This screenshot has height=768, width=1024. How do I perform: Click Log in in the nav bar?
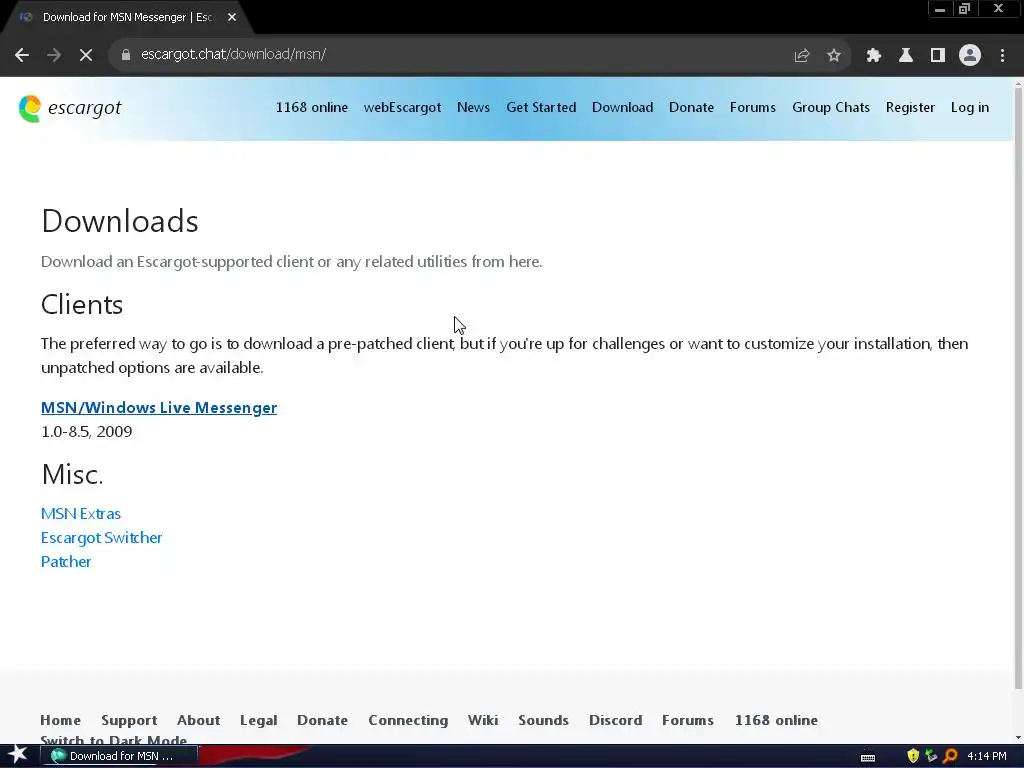point(970,108)
